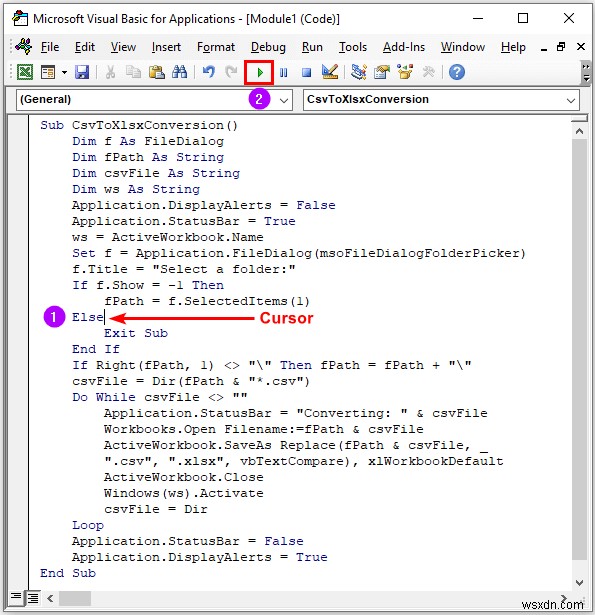Restore the inner code window

pos(561,47)
